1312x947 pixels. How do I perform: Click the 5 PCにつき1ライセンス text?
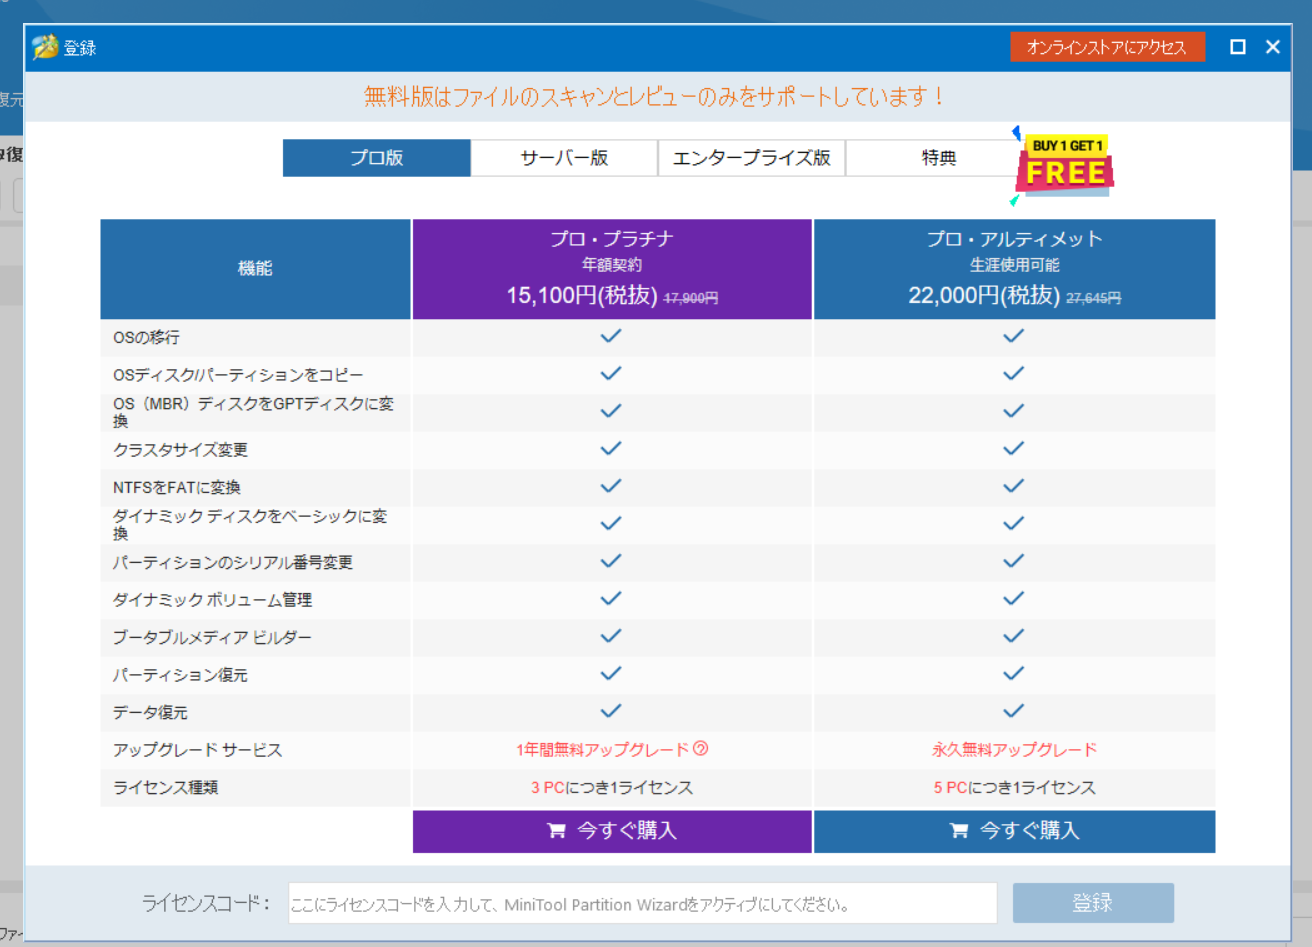pyautogui.click(x=1014, y=788)
